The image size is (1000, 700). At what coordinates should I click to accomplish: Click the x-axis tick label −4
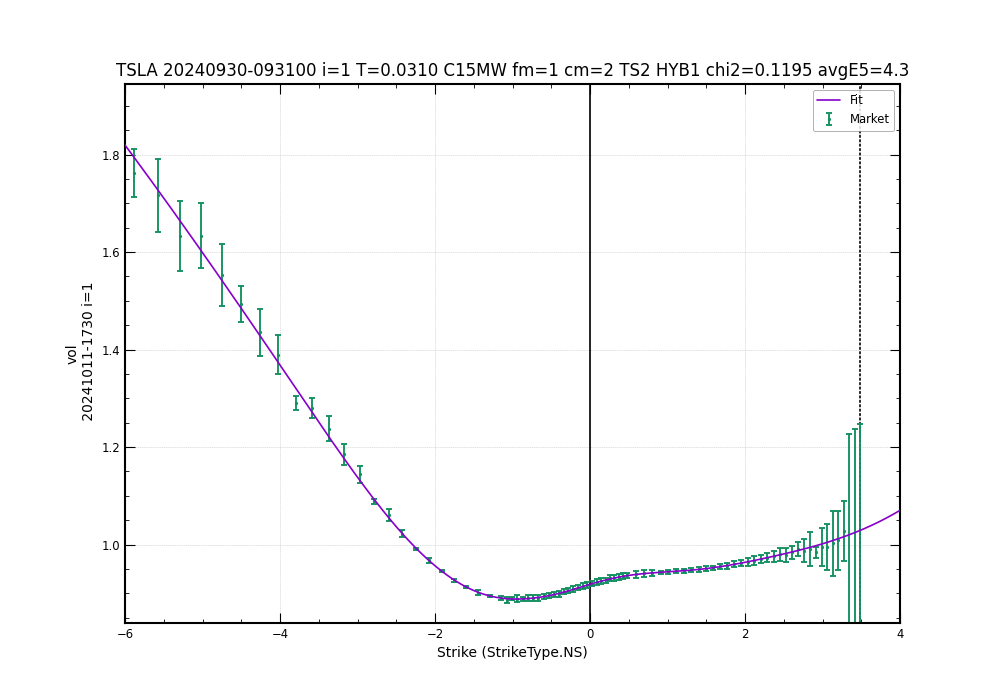pyautogui.click(x=280, y=634)
